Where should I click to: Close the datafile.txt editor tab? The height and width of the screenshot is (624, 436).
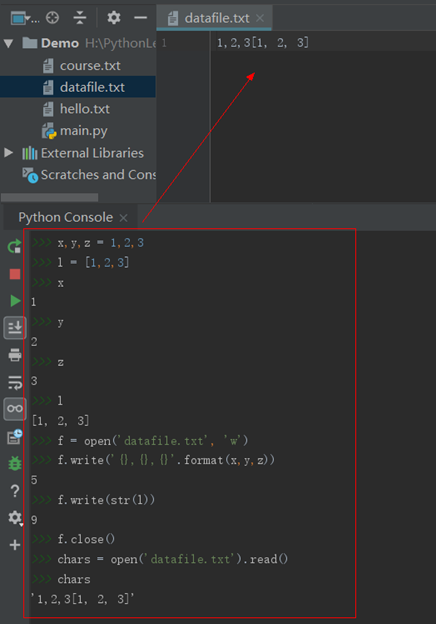coord(260,18)
